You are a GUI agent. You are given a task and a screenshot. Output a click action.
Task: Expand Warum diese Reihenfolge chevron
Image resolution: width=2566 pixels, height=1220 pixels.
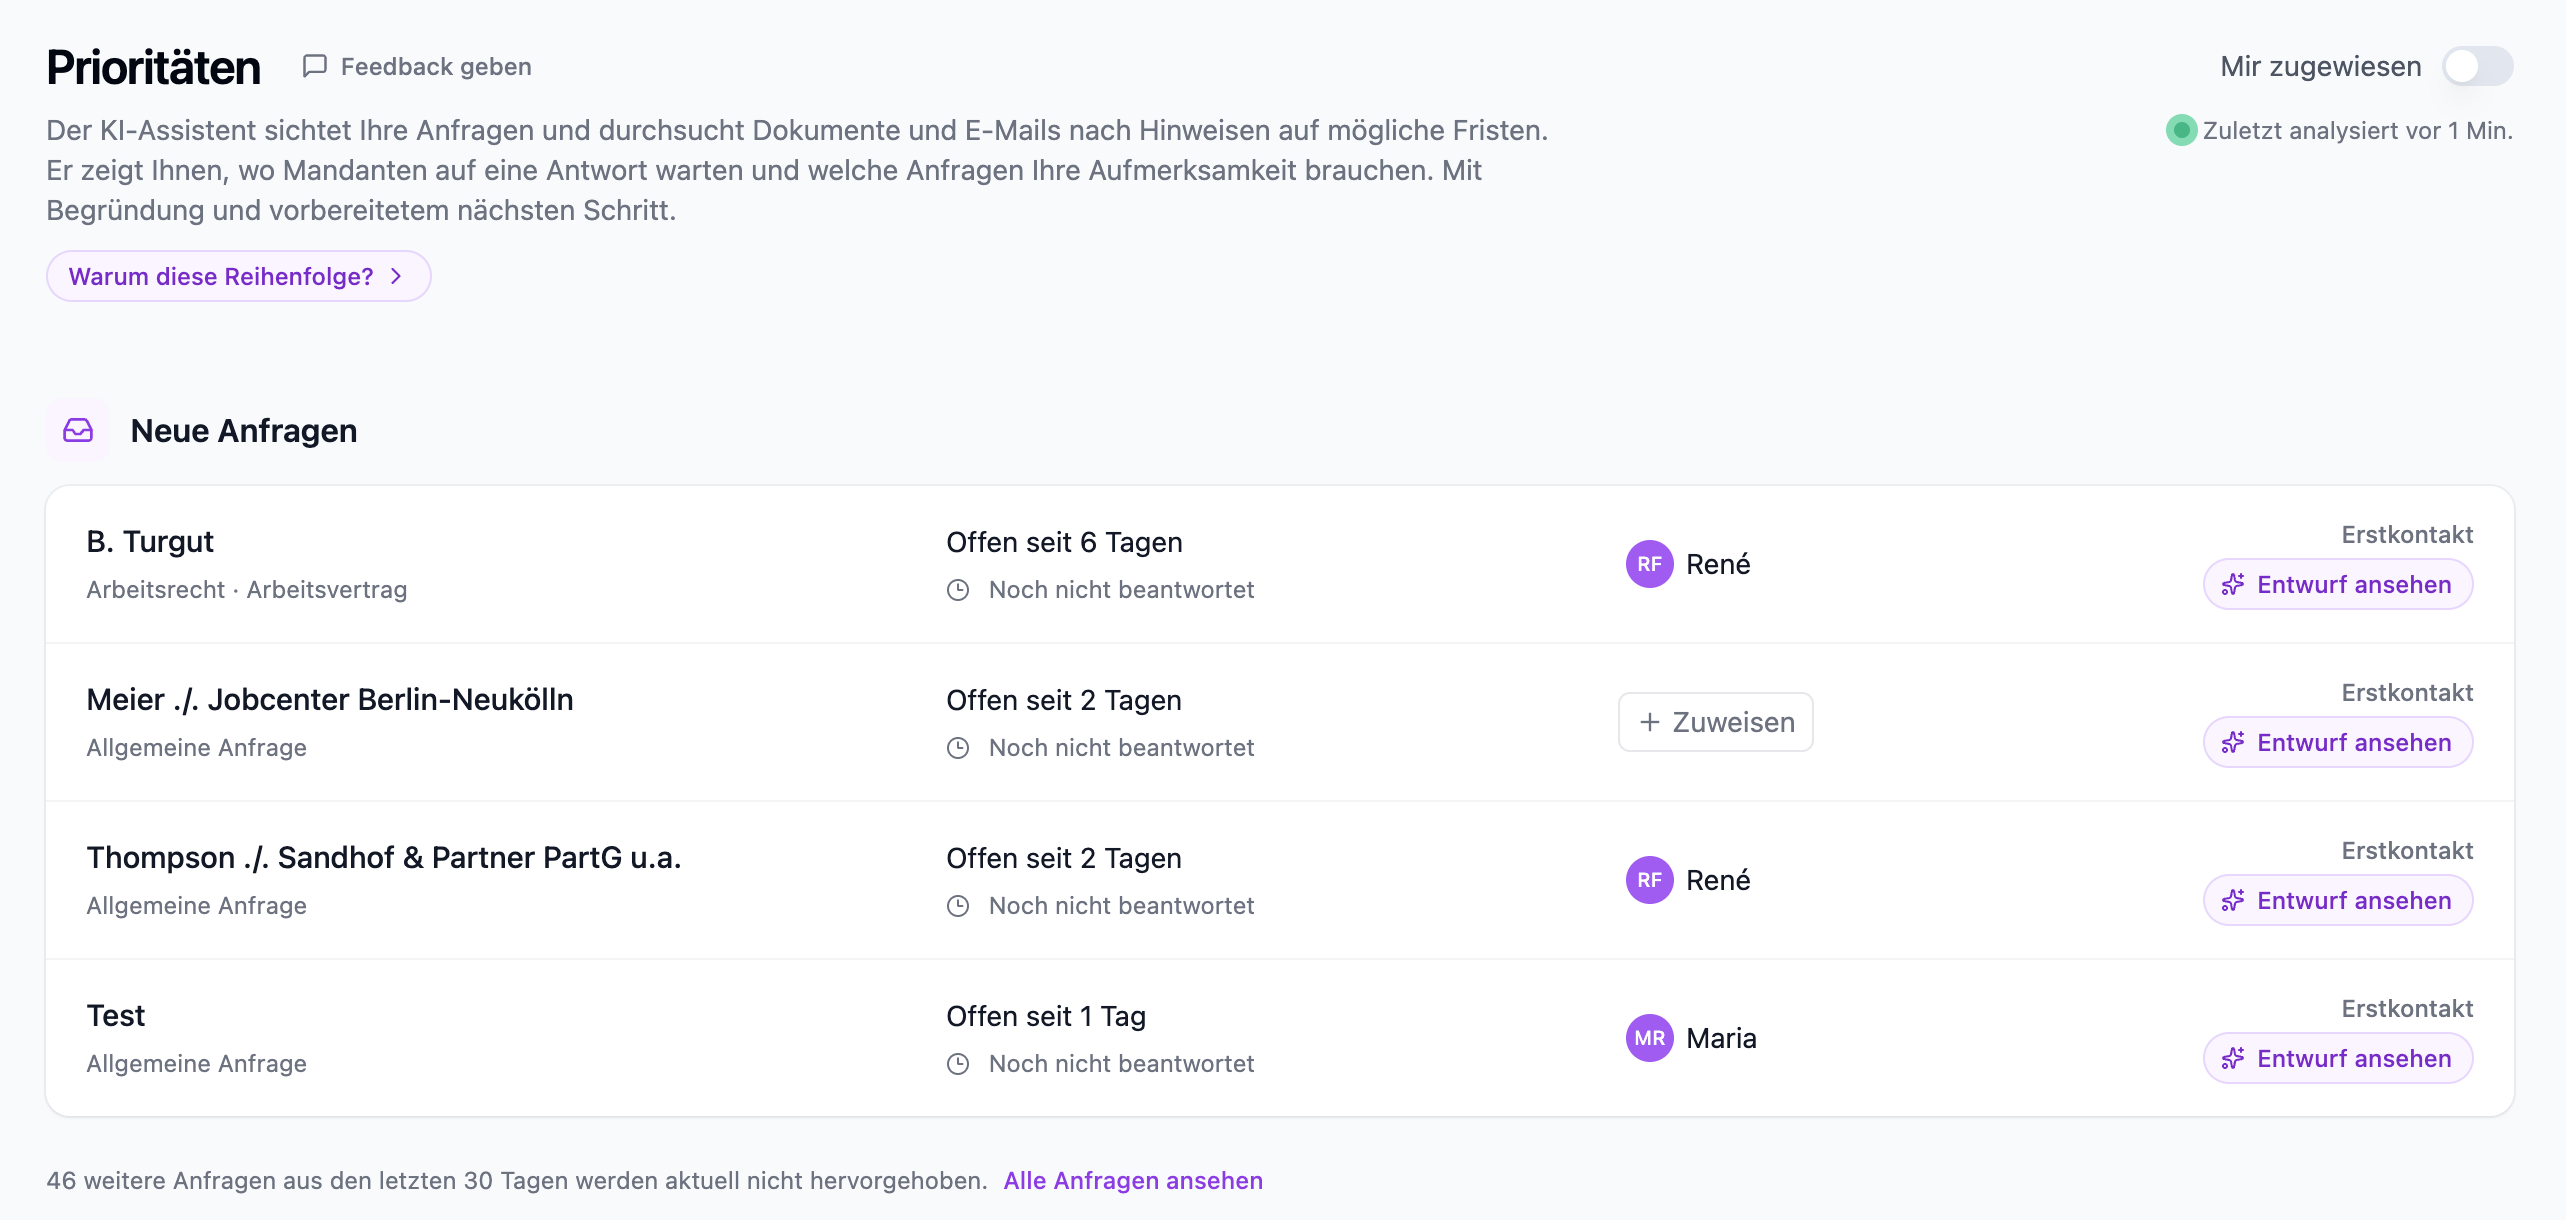[396, 276]
